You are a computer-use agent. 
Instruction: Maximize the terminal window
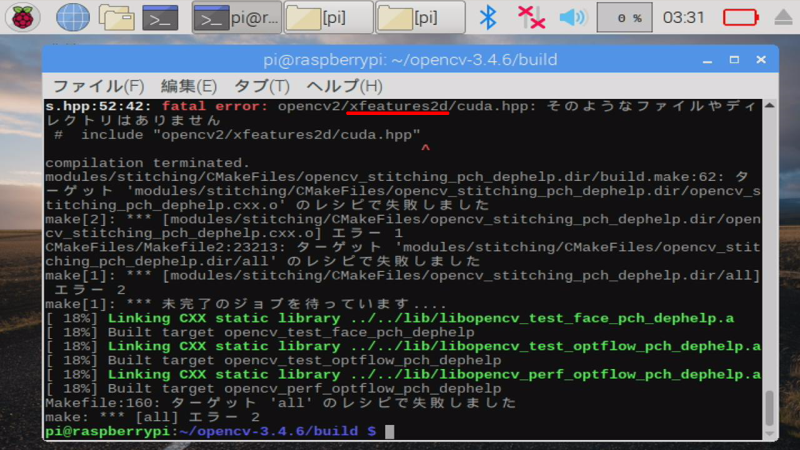coord(734,60)
